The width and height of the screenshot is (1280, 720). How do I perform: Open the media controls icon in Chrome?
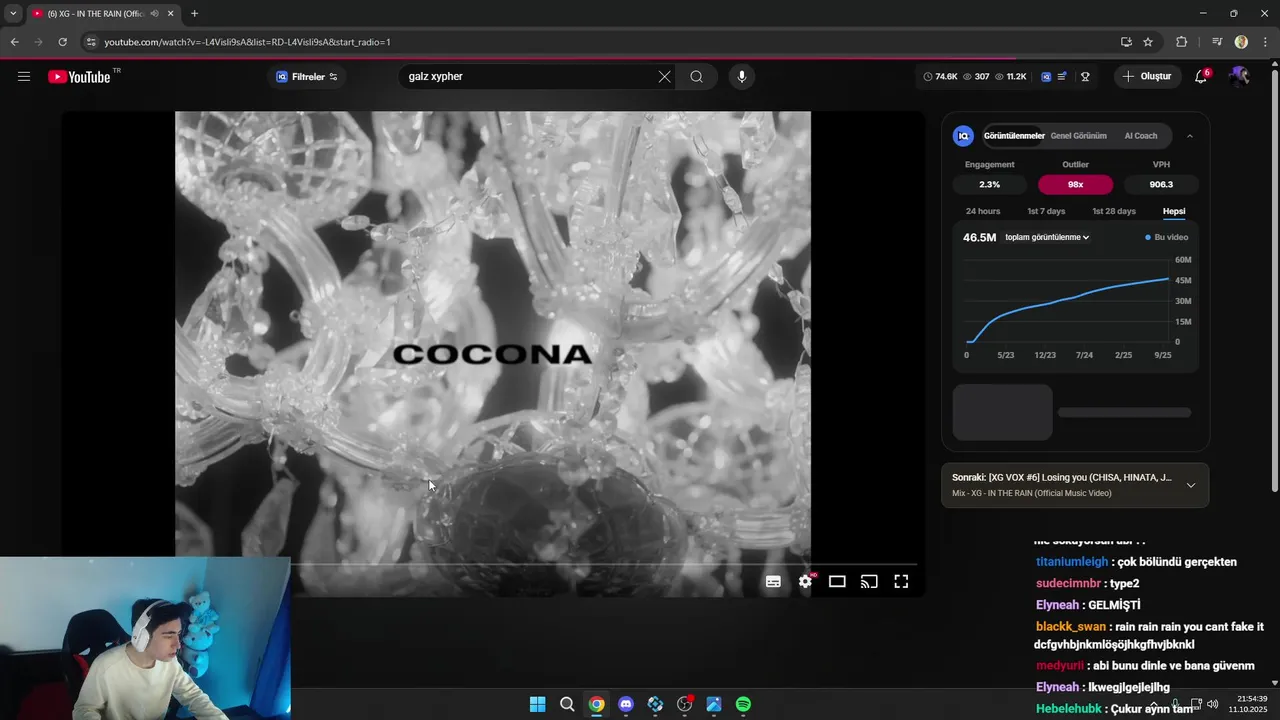point(1217,42)
